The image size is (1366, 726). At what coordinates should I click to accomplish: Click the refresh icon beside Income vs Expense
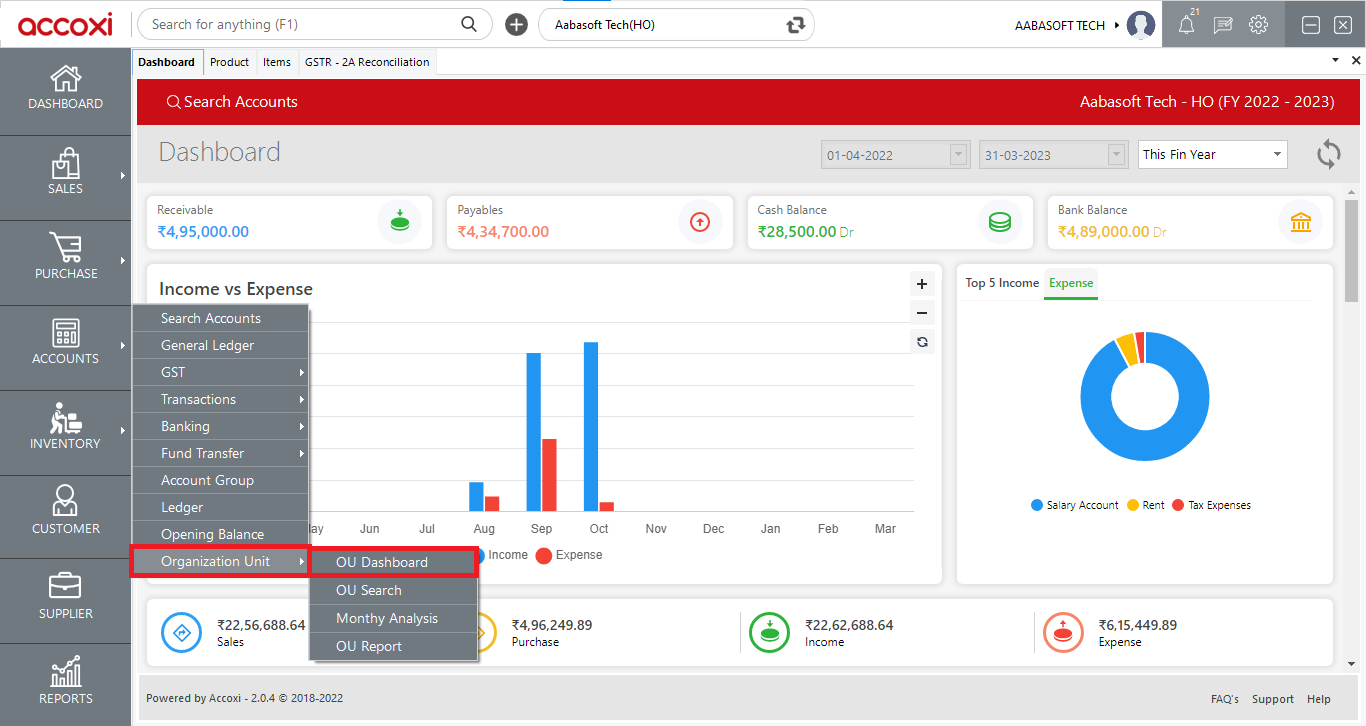(x=921, y=341)
